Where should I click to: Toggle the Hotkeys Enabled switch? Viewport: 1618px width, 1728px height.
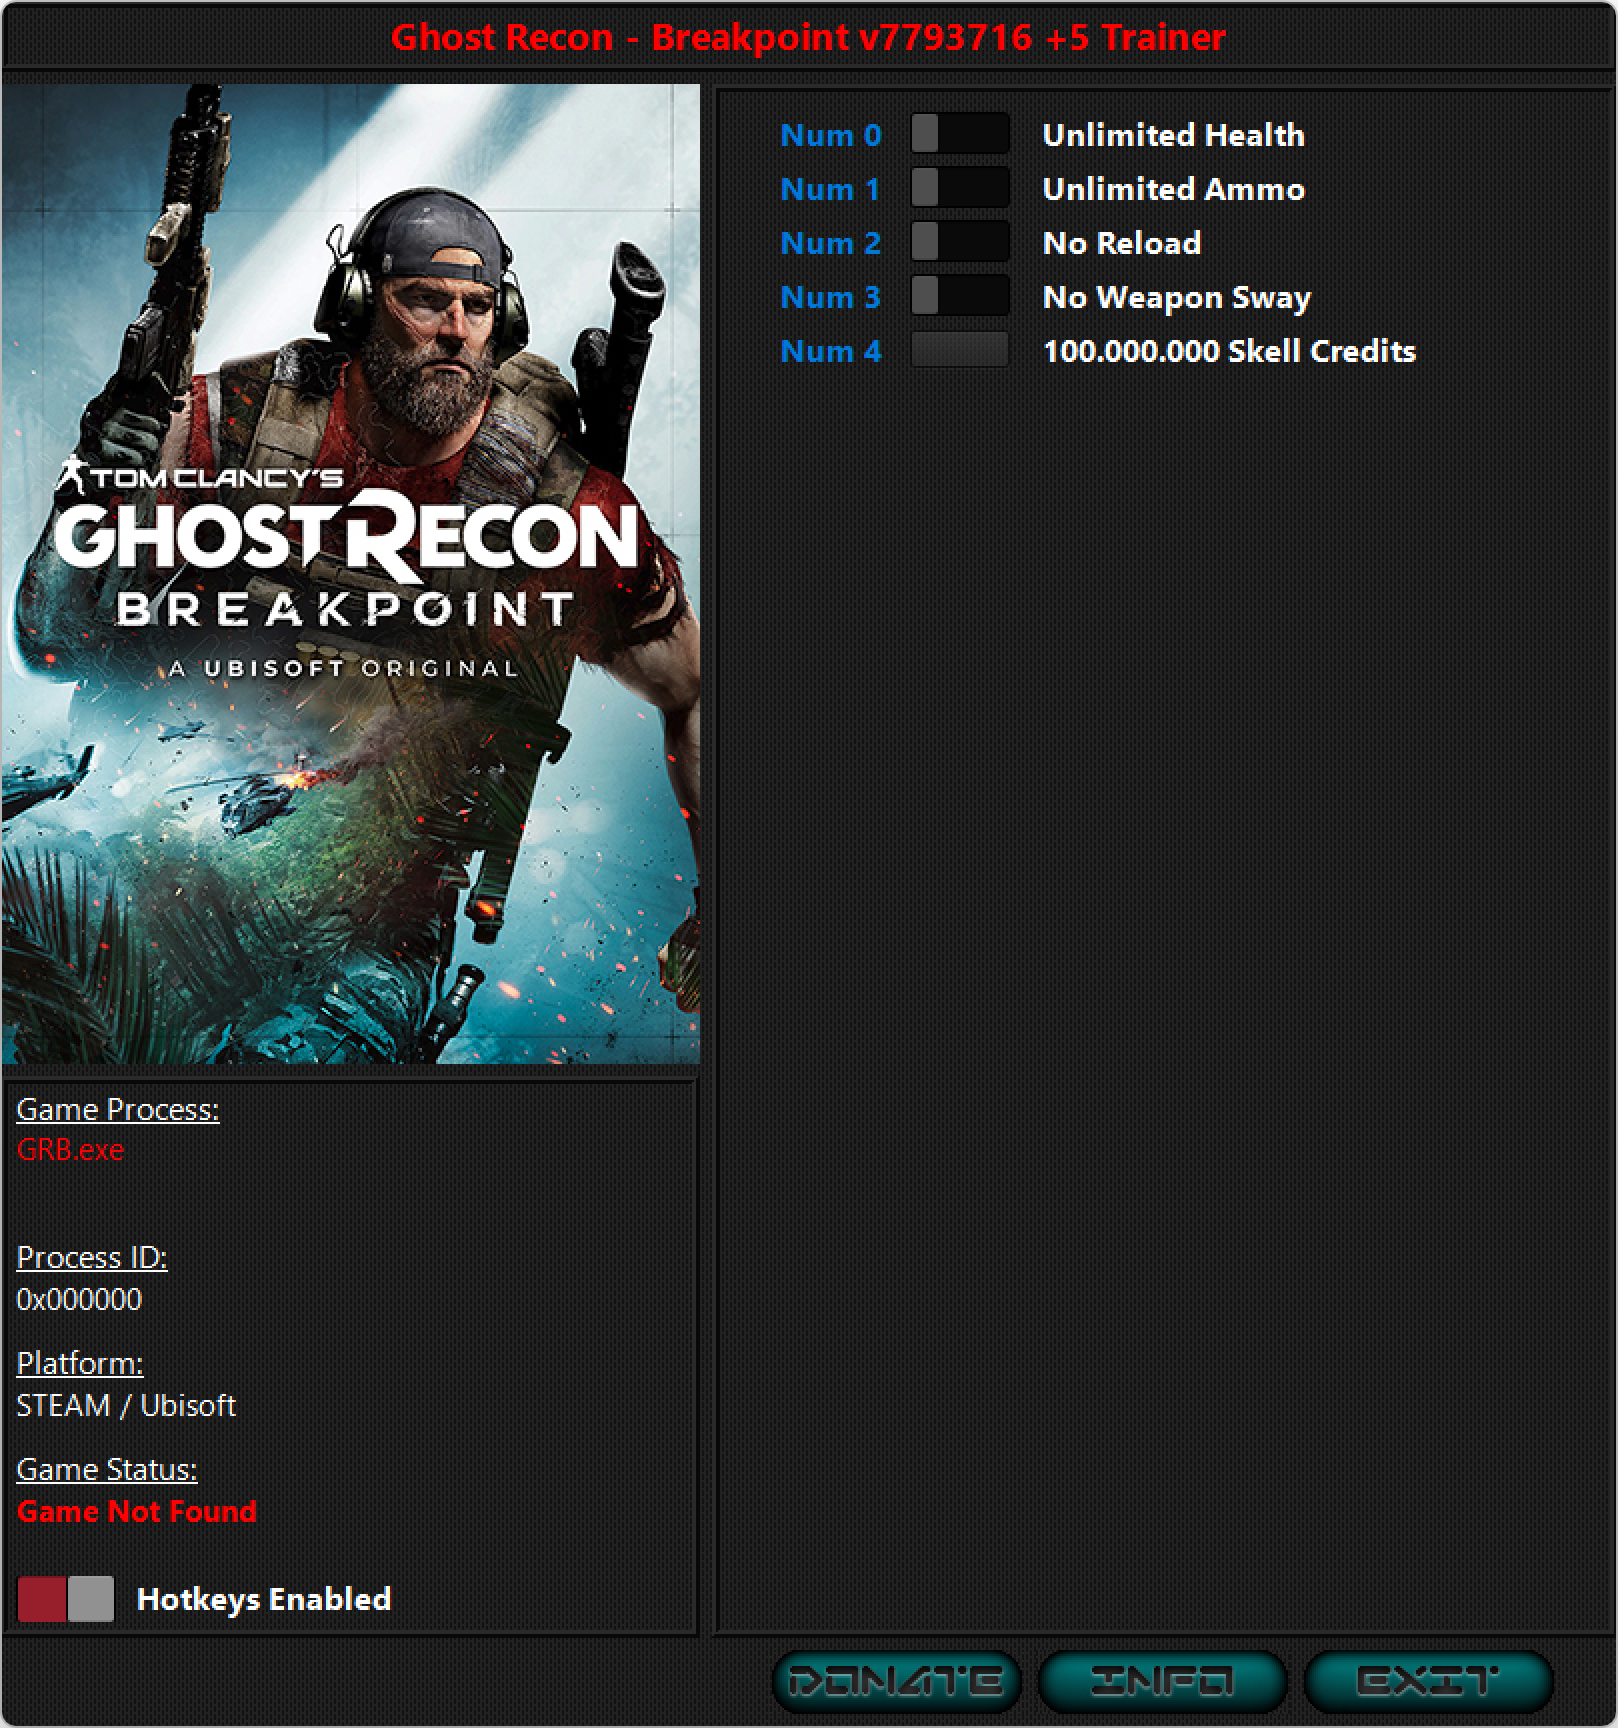[66, 1599]
